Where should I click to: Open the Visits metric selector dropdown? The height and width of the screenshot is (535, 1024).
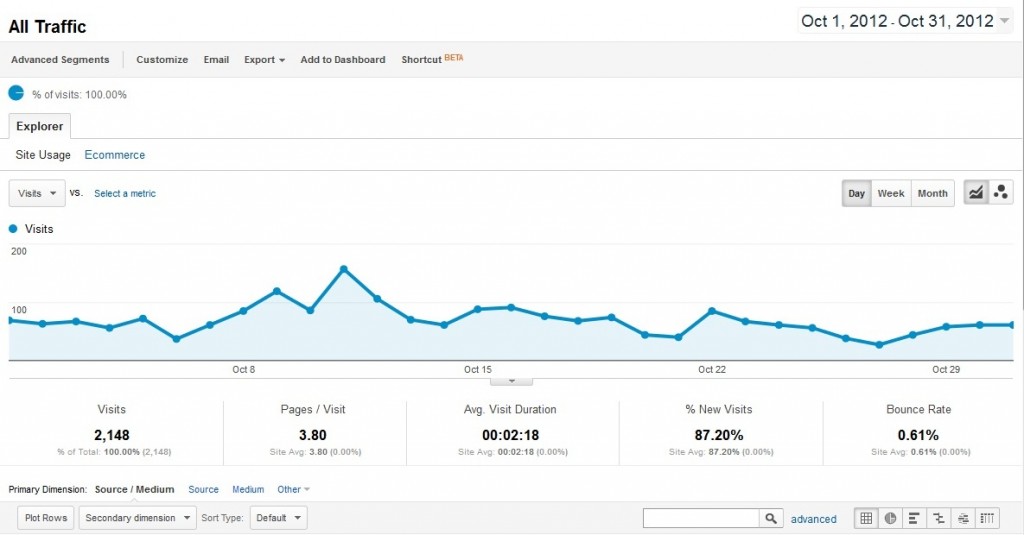pyautogui.click(x=37, y=193)
